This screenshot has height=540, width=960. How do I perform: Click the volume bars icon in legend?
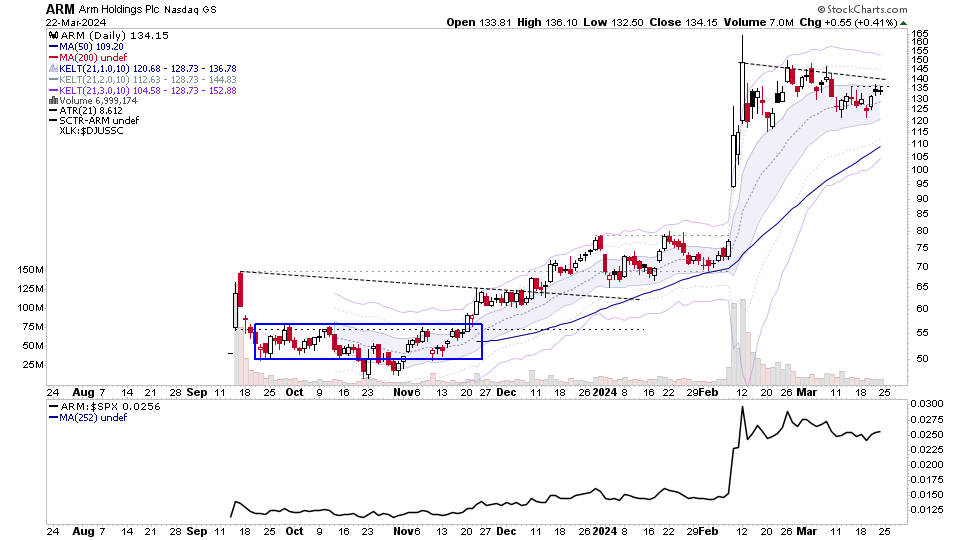pyautogui.click(x=53, y=101)
